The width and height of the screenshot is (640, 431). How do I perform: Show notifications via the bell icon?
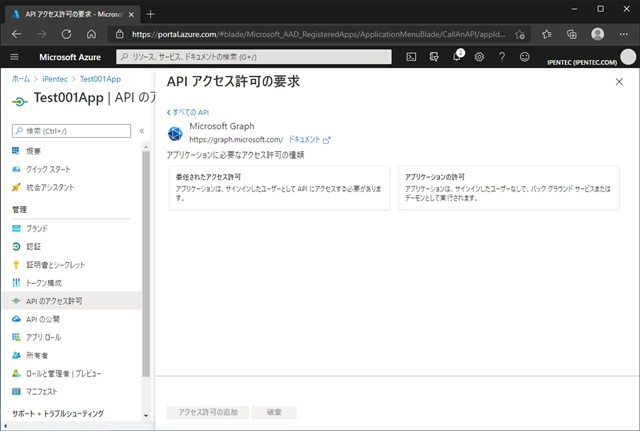tap(457, 56)
